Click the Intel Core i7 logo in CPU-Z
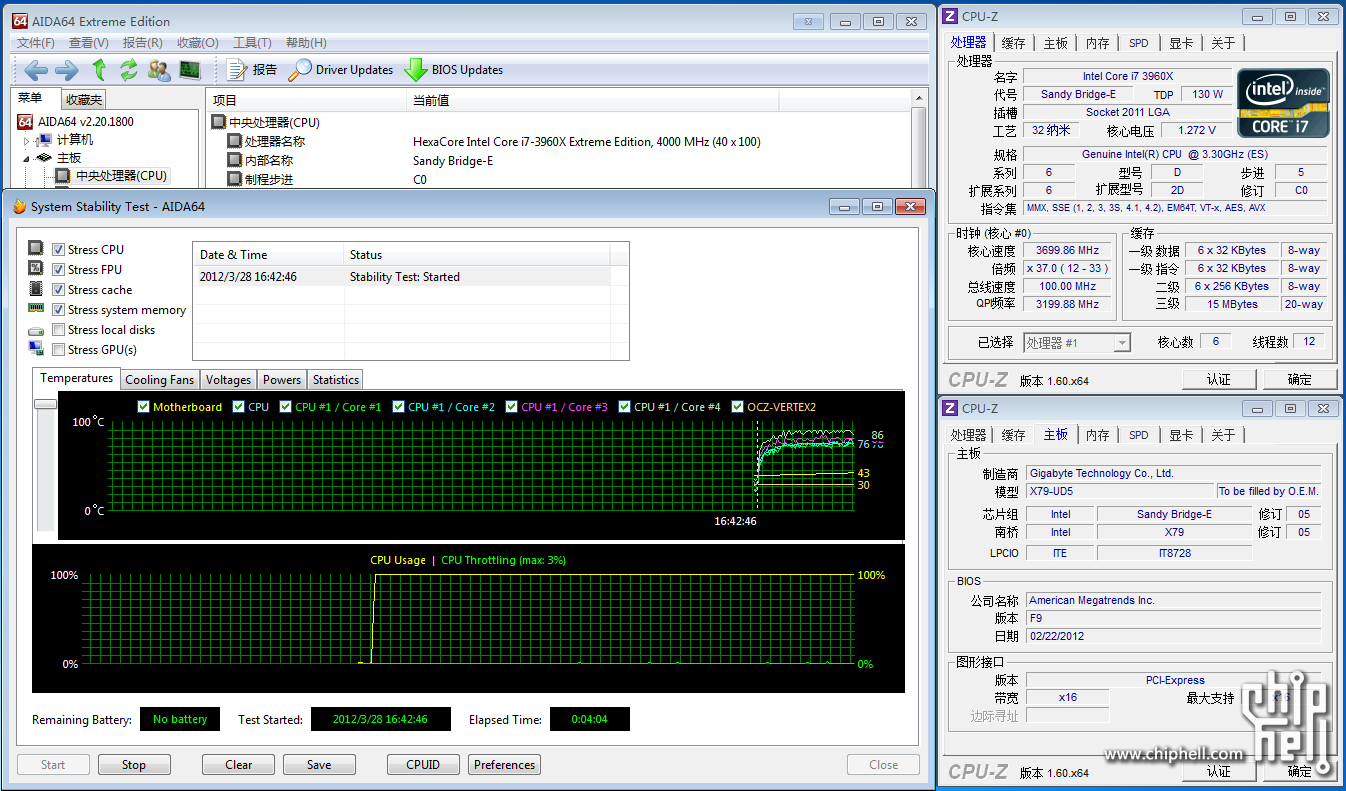1346x791 pixels. point(1284,103)
